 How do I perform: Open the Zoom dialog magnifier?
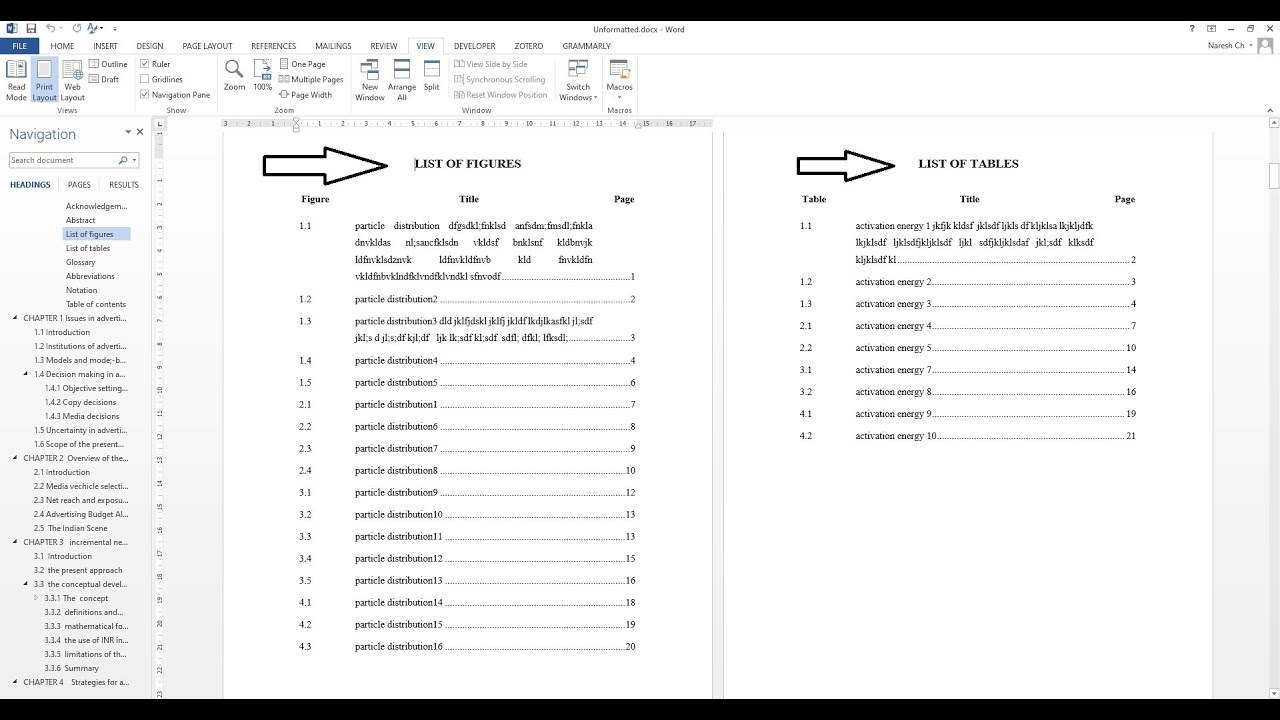tap(234, 76)
